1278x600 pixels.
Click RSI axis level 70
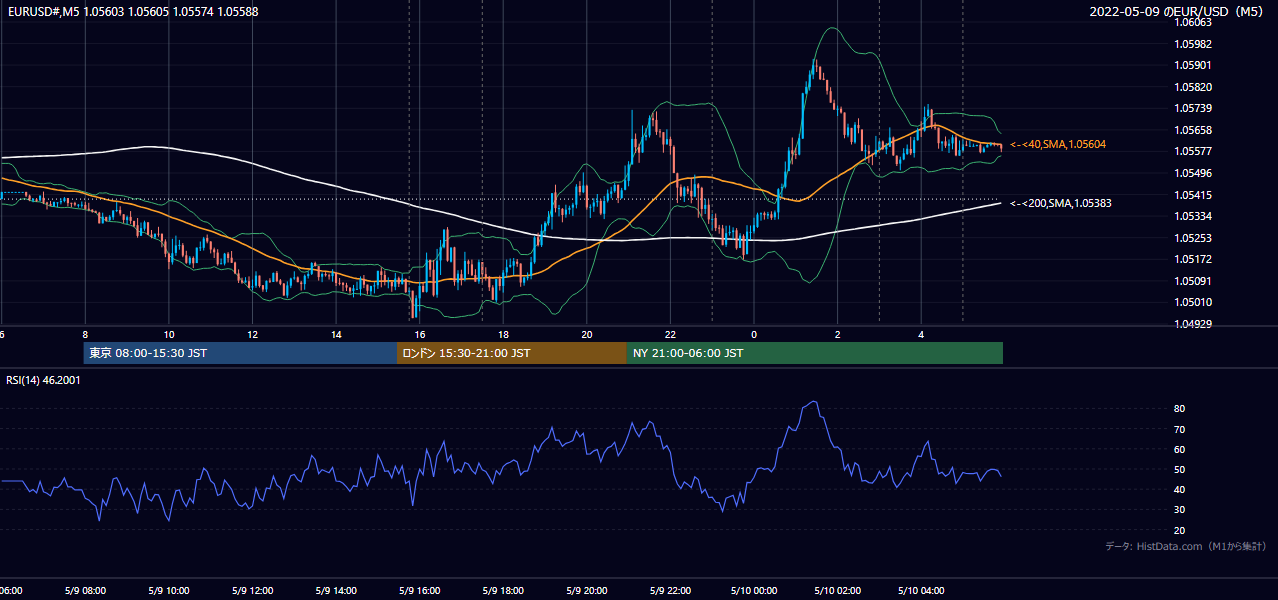point(1180,429)
